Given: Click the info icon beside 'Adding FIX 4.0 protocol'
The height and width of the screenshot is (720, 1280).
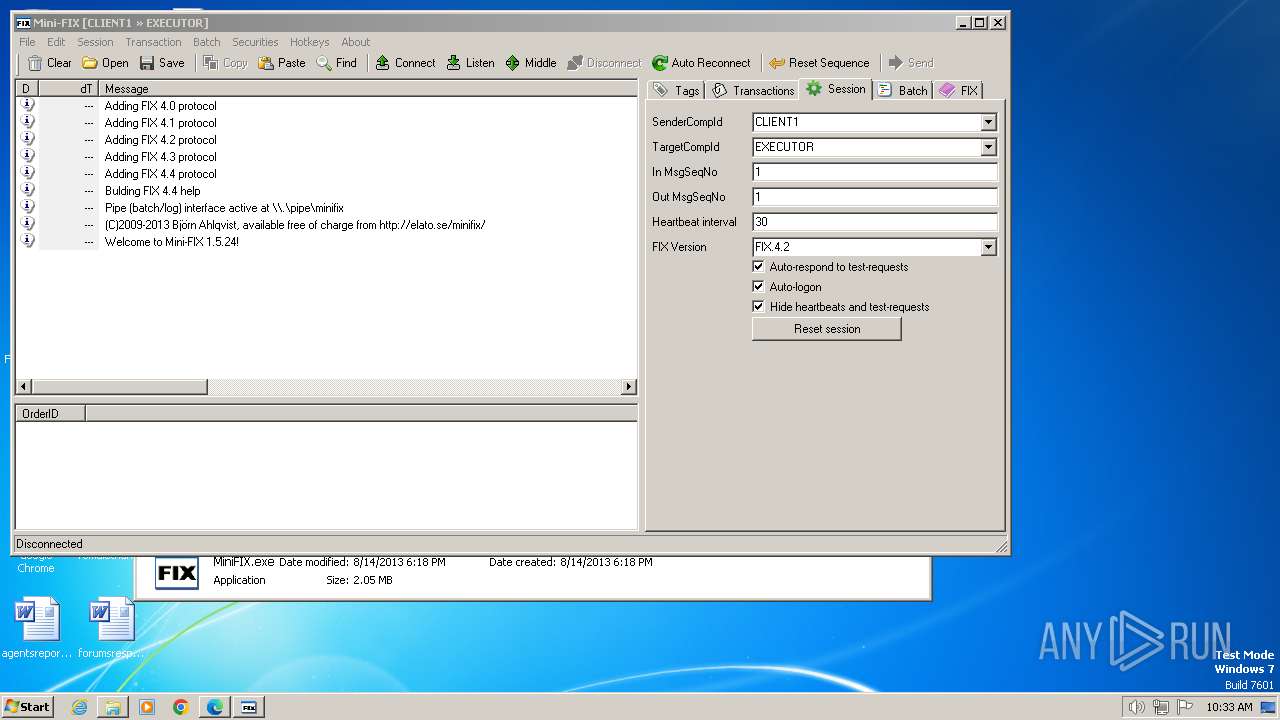Looking at the screenshot, I should [x=27, y=105].
